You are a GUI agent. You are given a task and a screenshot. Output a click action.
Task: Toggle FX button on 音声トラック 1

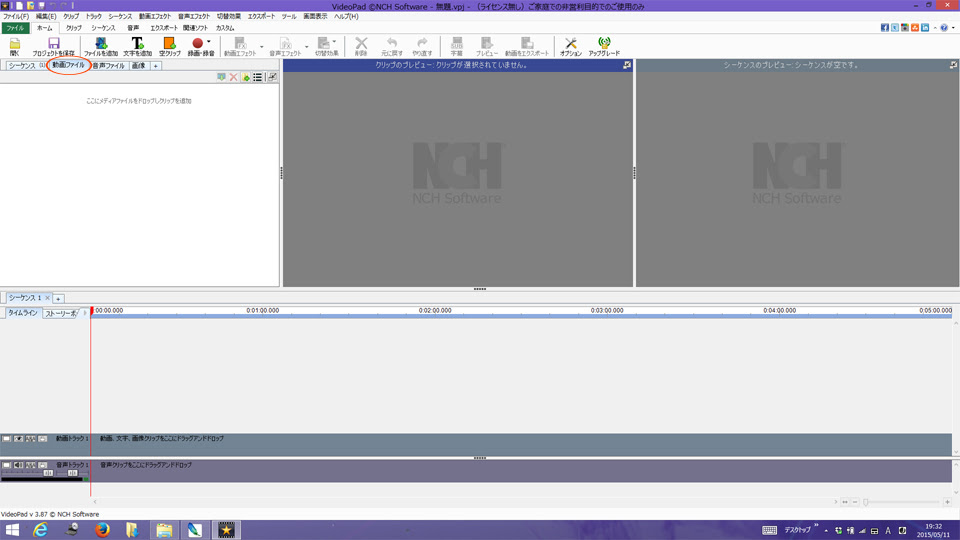pyautogui.click(x=31, y=465)
